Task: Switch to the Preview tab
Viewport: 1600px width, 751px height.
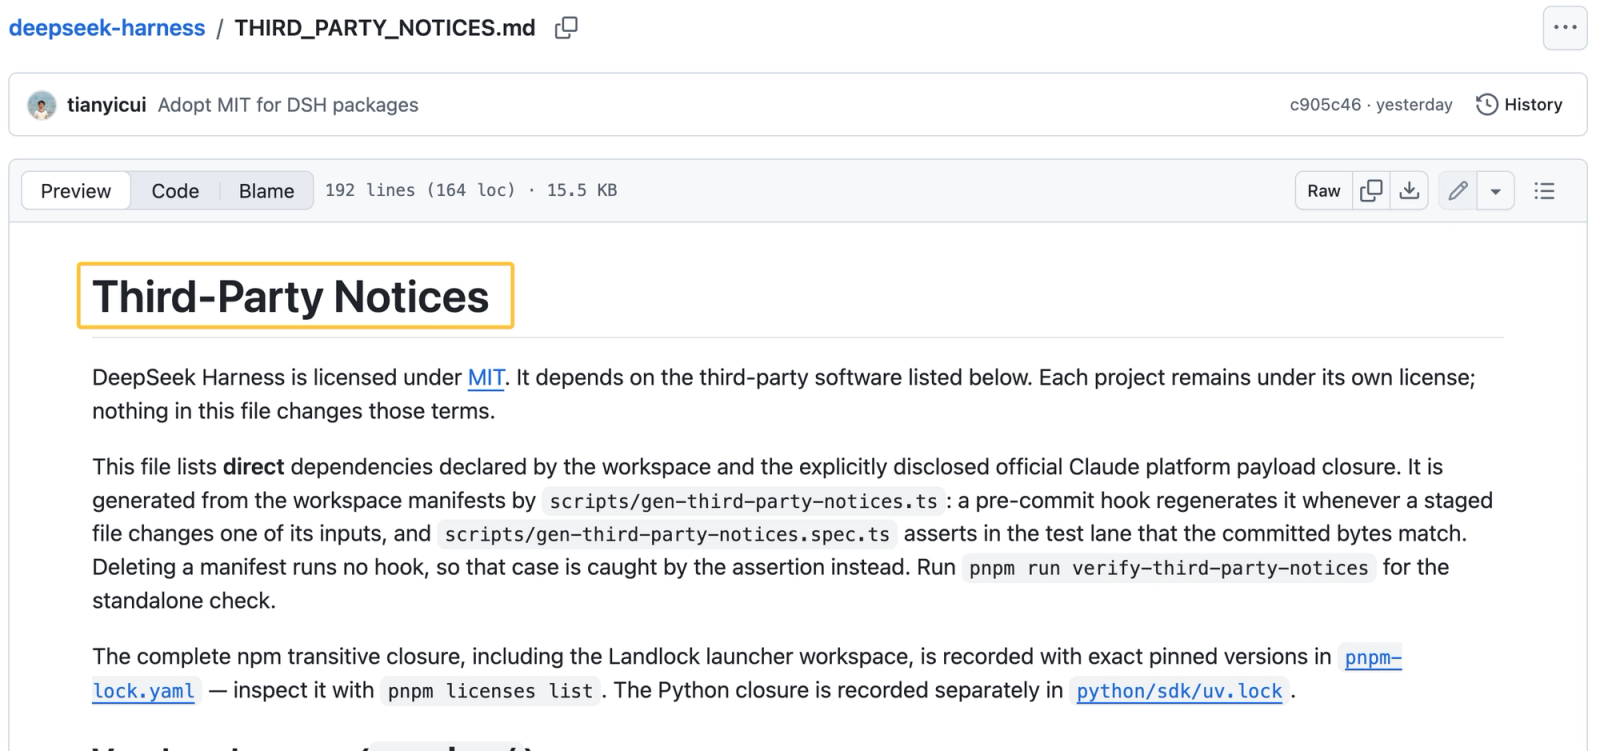Action: [x=76, y=191]
